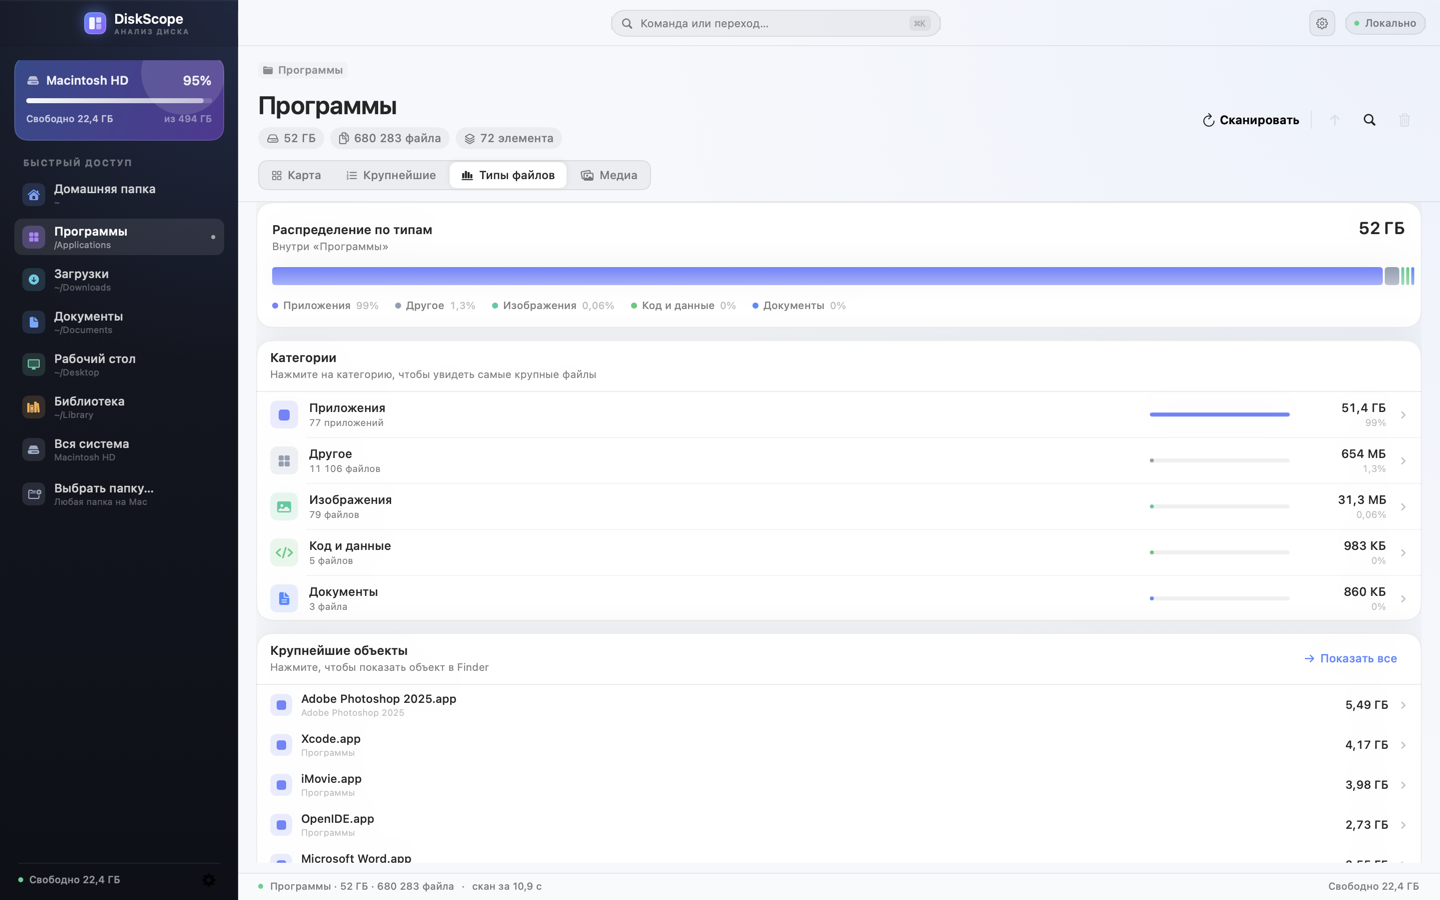
Task: Switch to the Крупнейшие tab
Action: (391, 175)
